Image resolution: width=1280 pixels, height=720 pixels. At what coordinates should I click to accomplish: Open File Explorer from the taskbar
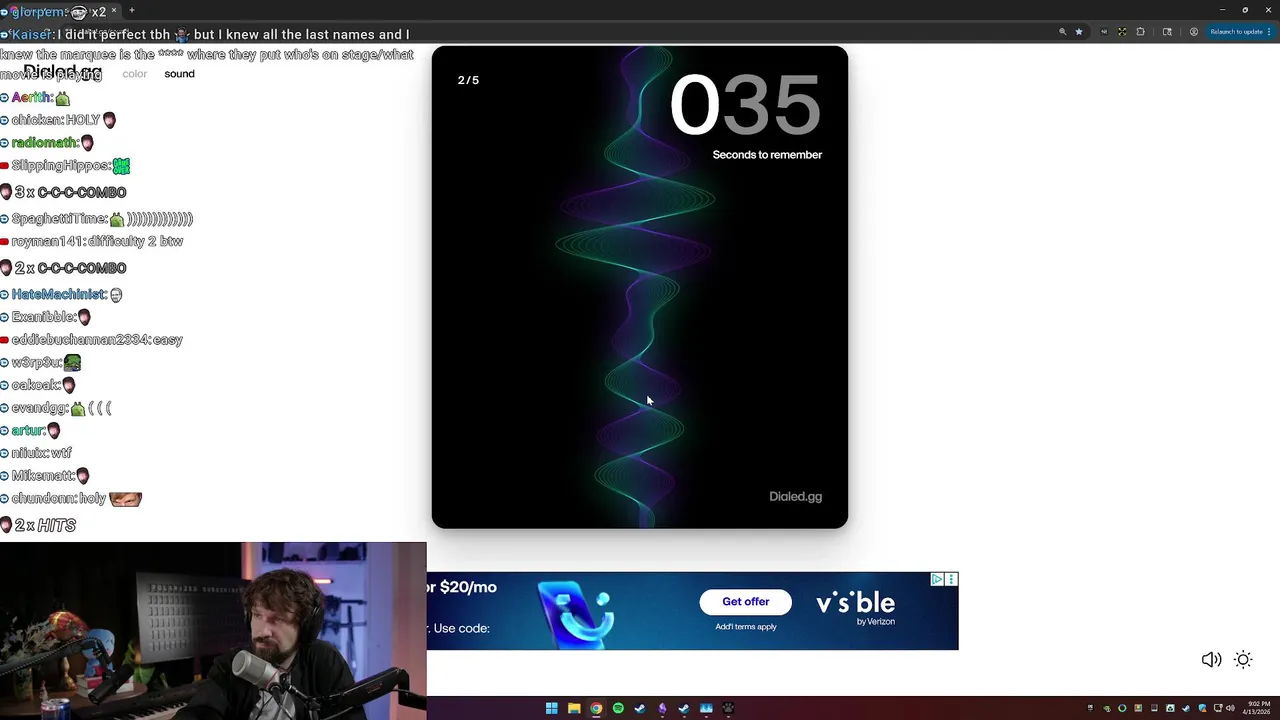pyautogui.click(x=574, y=708)
